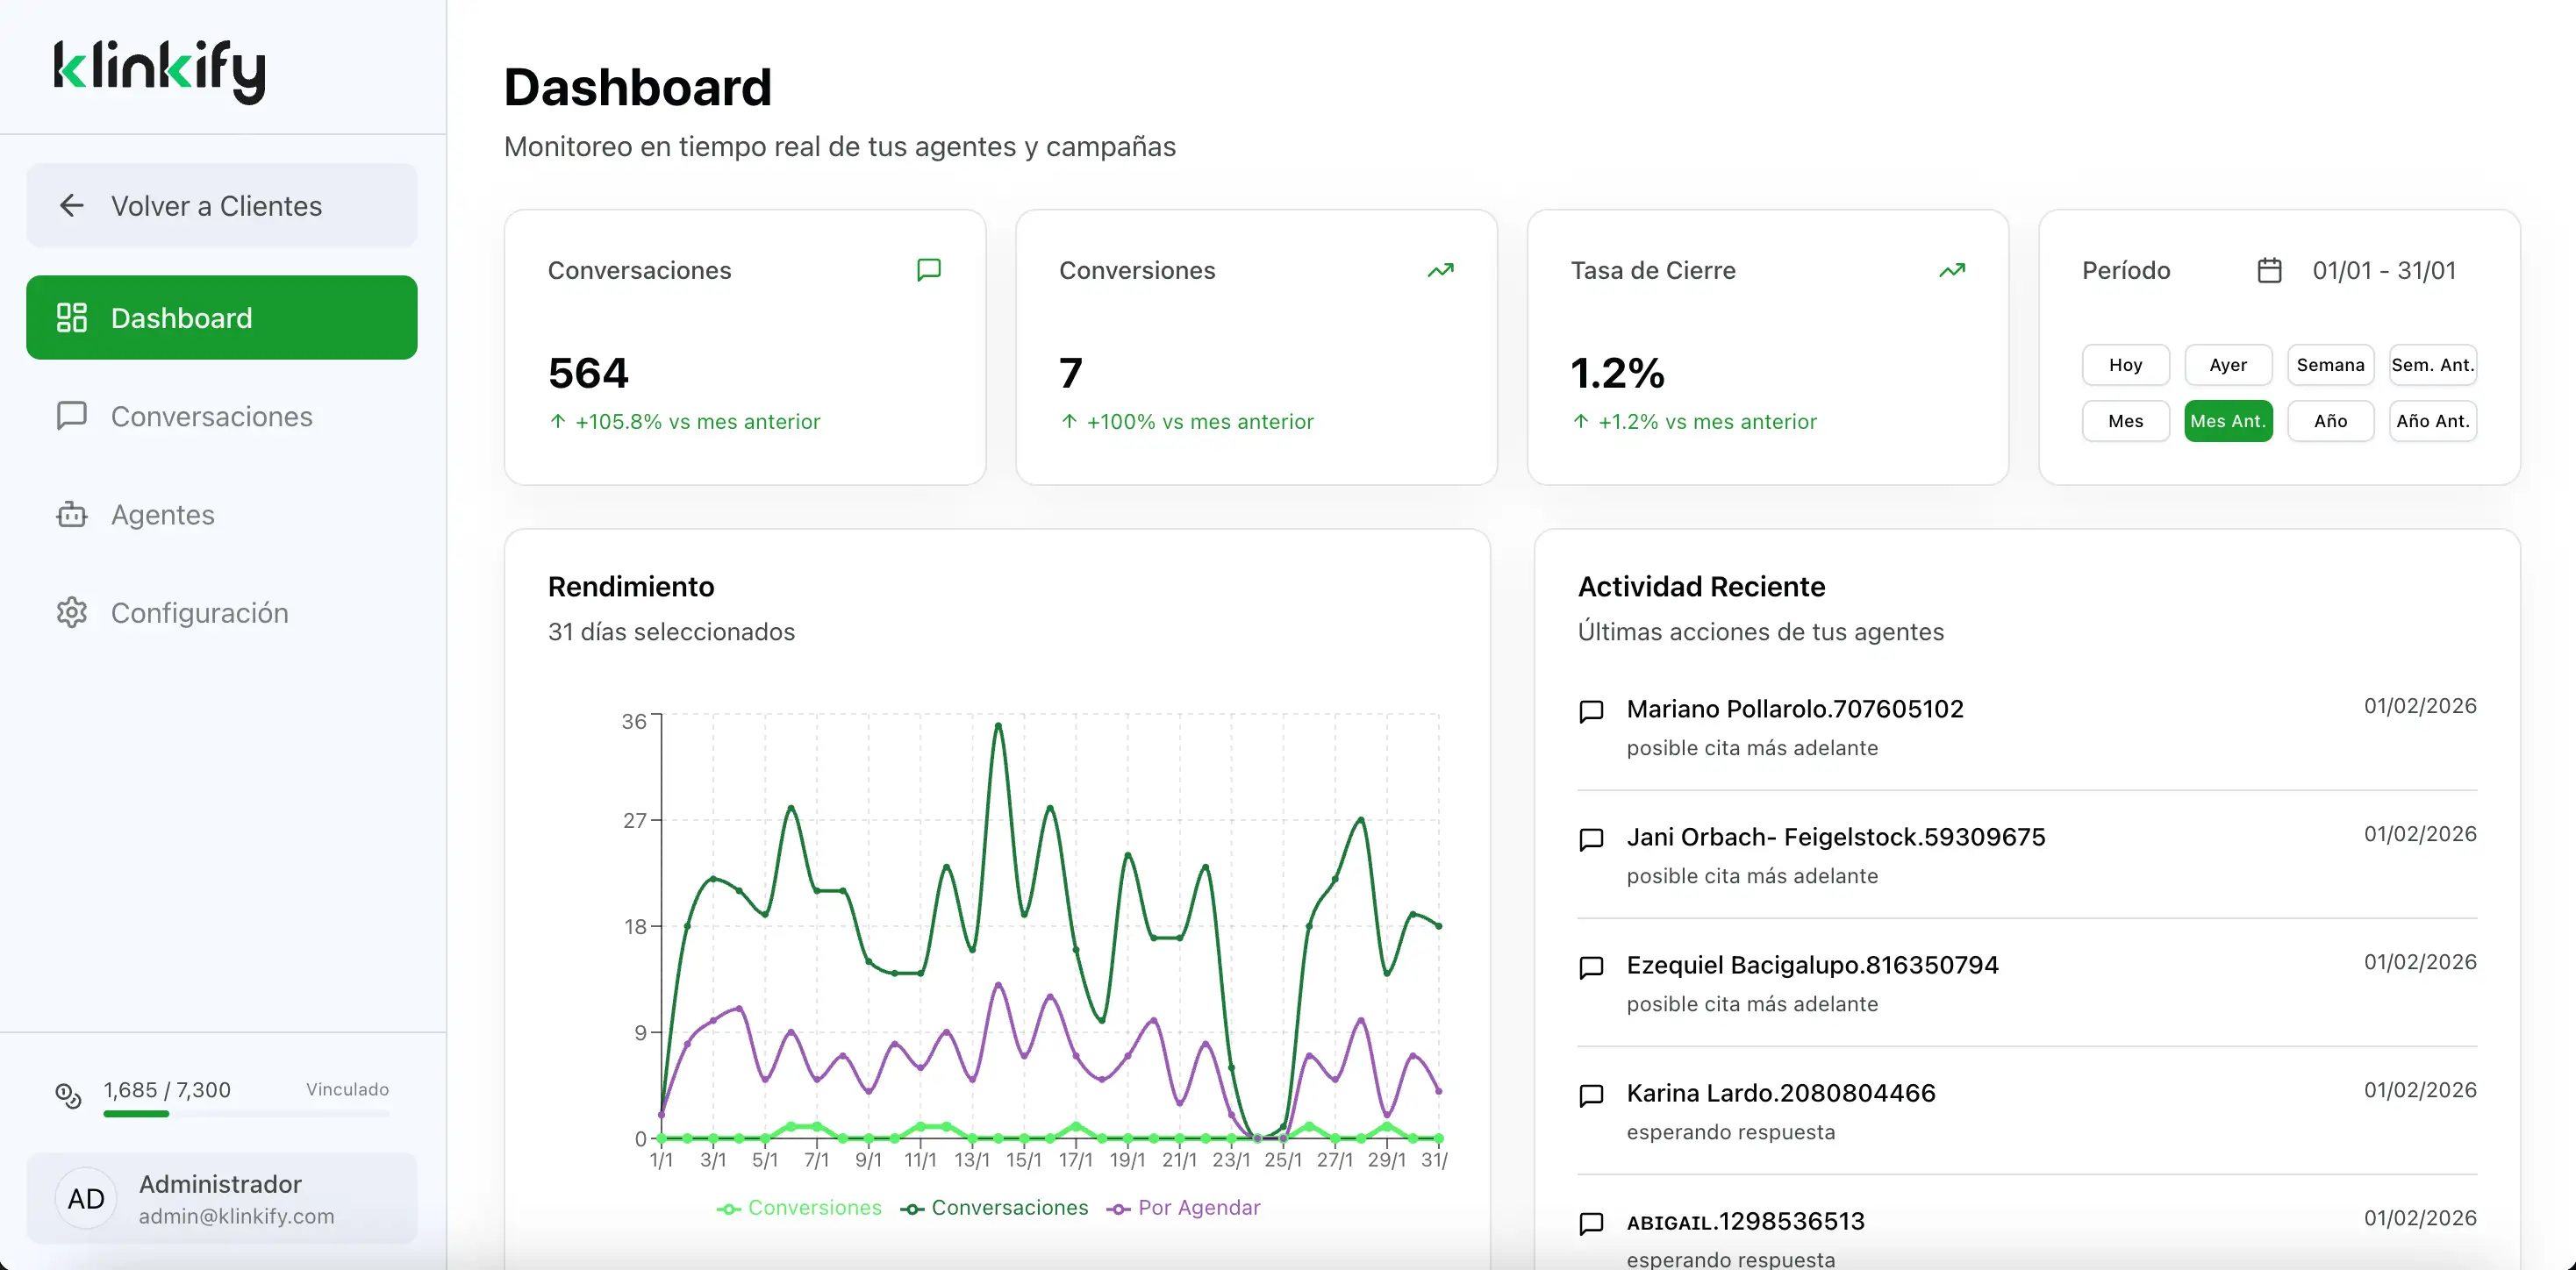Open Agentes section in sidebar
This screenshot has width=2576, height=1270.
(x=162, y=515)
